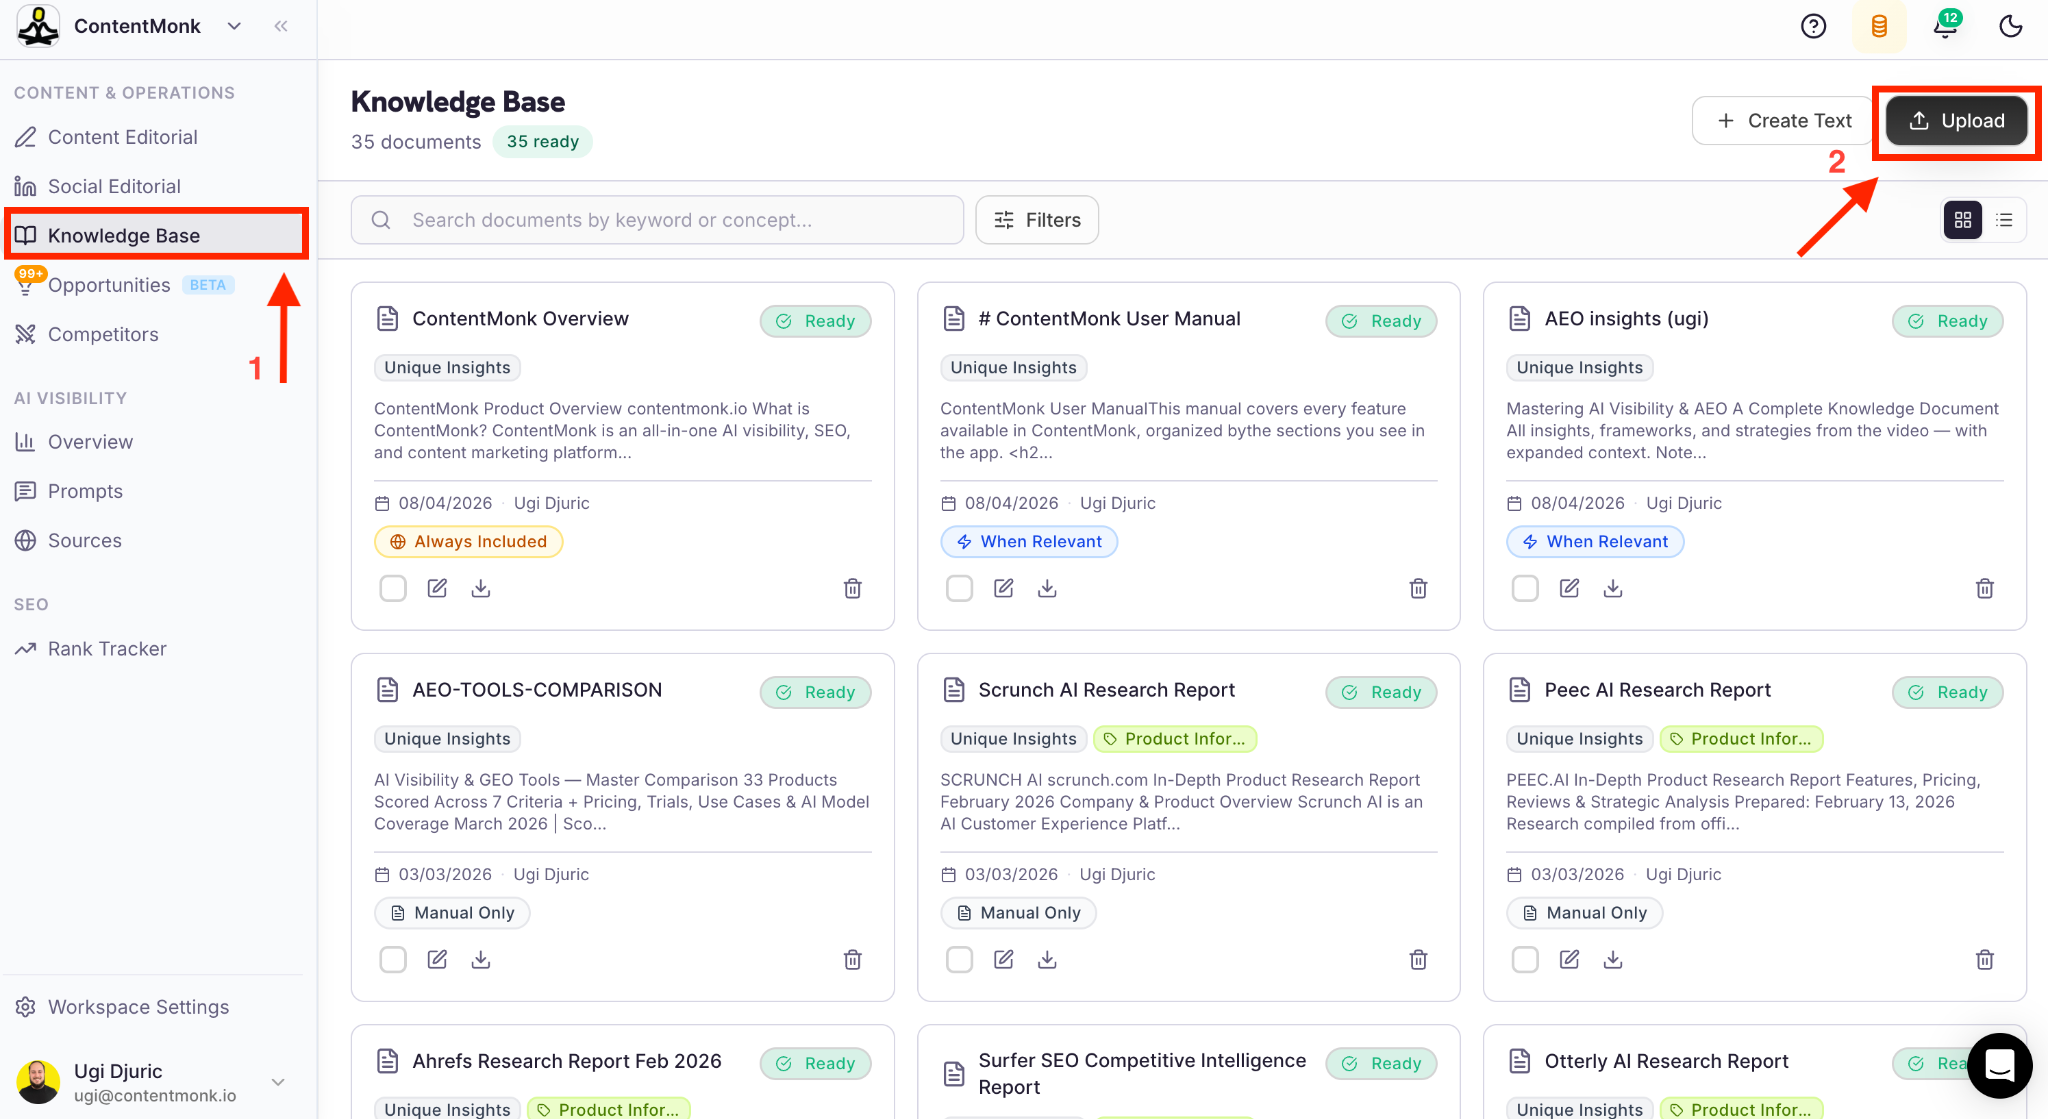Tick the Peec AI Research Report checkbox
The image size is (2048, 1119).
coord(1525,959)
